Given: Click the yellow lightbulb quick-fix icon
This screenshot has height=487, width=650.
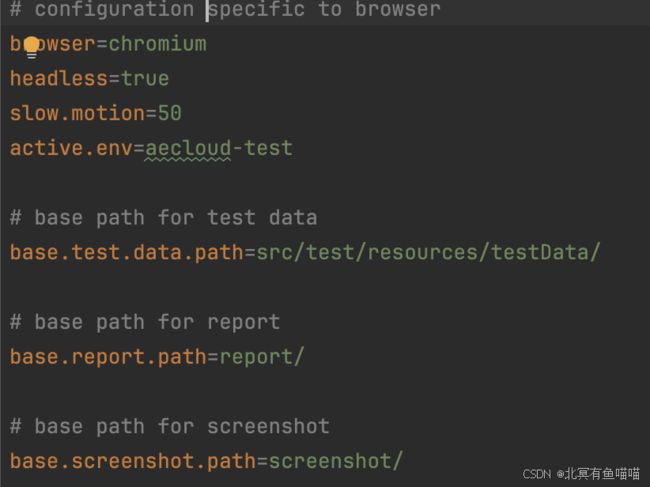Looking at the screenshot, I should pyautogui.click(x=31, y=47).
